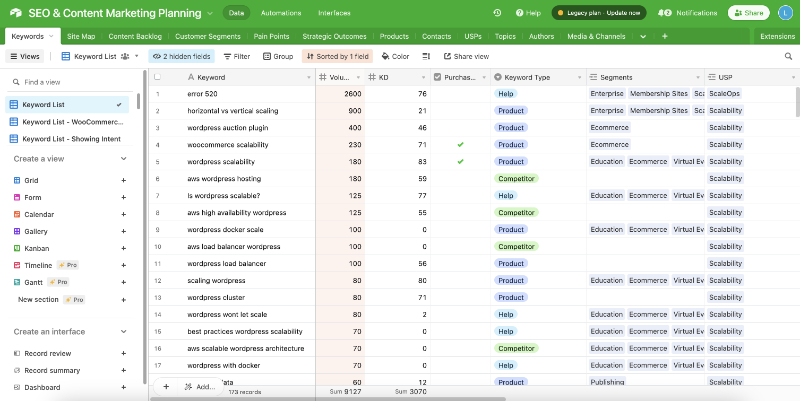Check Purchase for aws wordpress hosting
Screen dimensions: 800x401
[x=460, y=179]
